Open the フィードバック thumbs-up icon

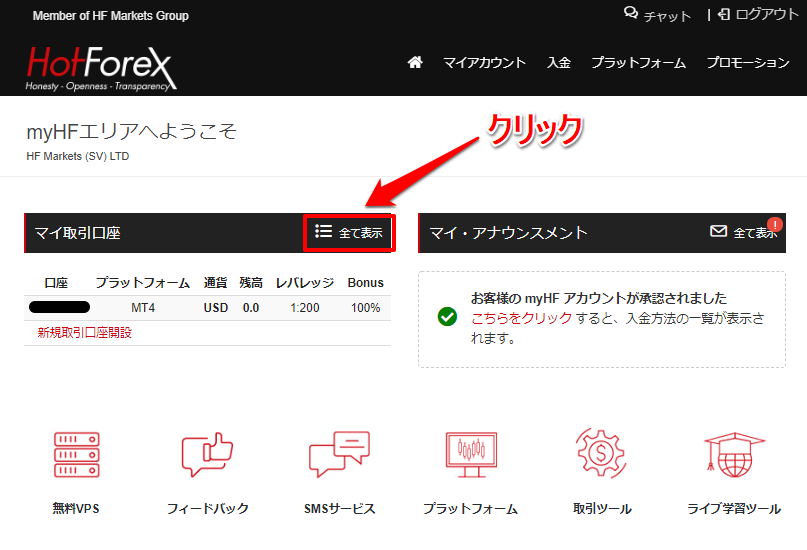pos(207,454)
